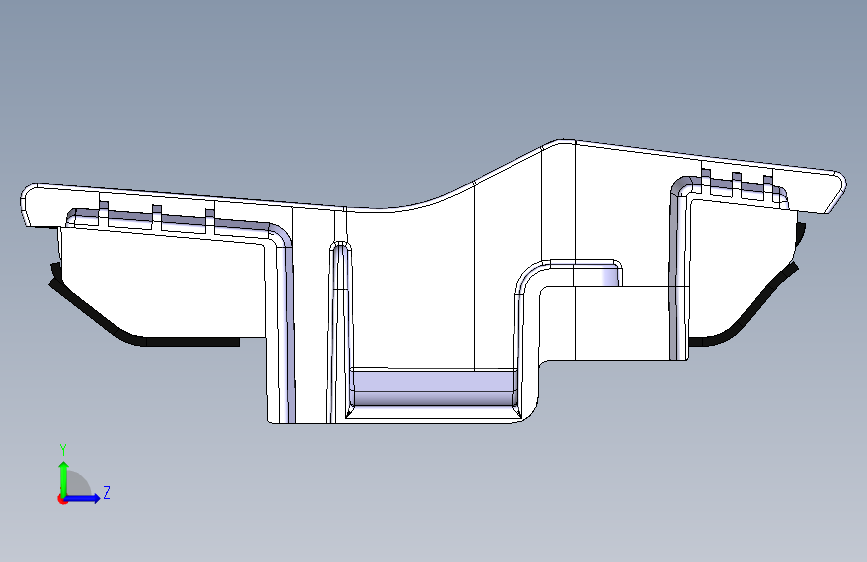Click the green Y axis arrow of triad
The height and width of the screenshot is (562, 867).
pyautogui.click(x=64, y=478)
